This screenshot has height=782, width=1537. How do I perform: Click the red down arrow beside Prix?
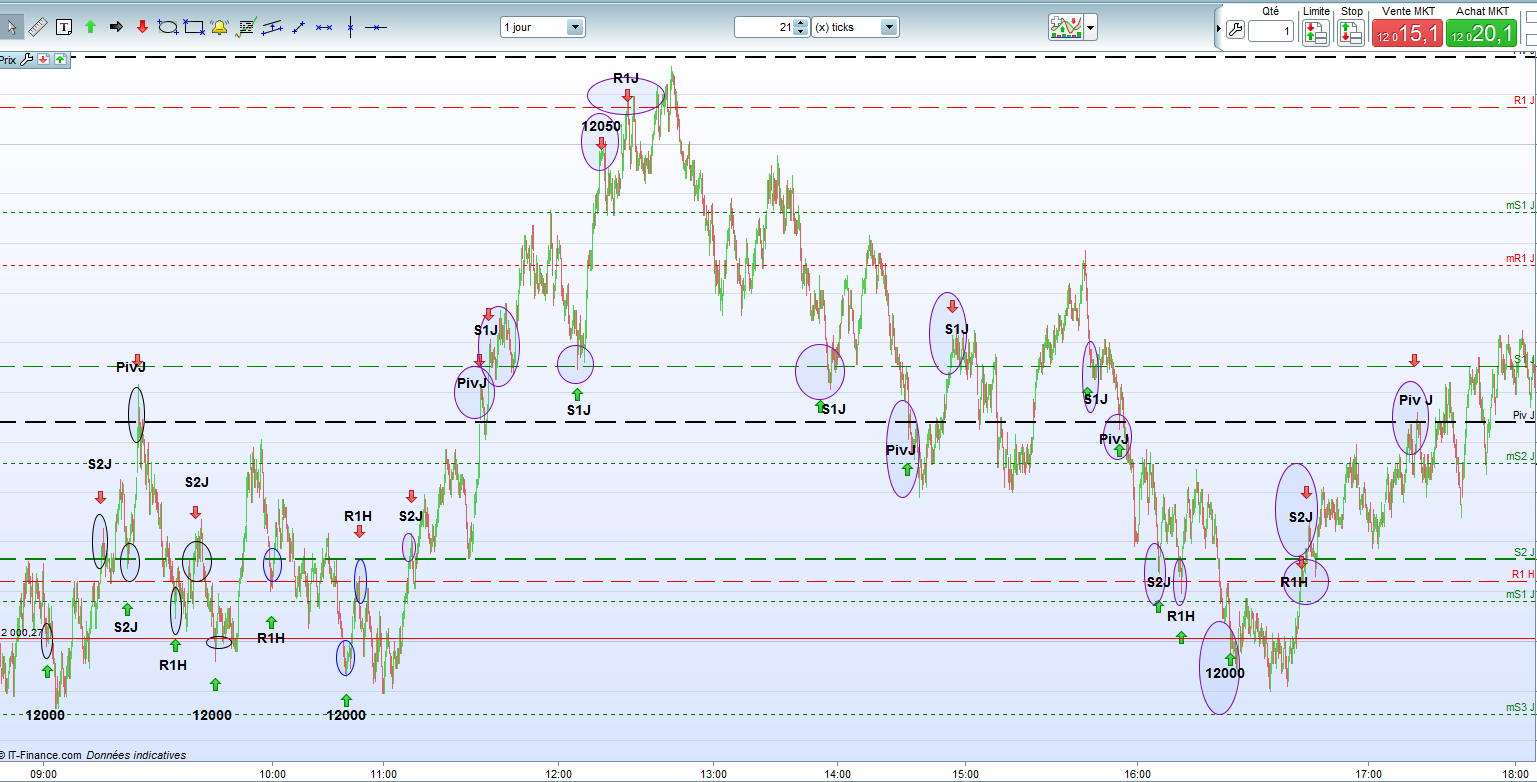pyautogui.click(x=43, y=60)
